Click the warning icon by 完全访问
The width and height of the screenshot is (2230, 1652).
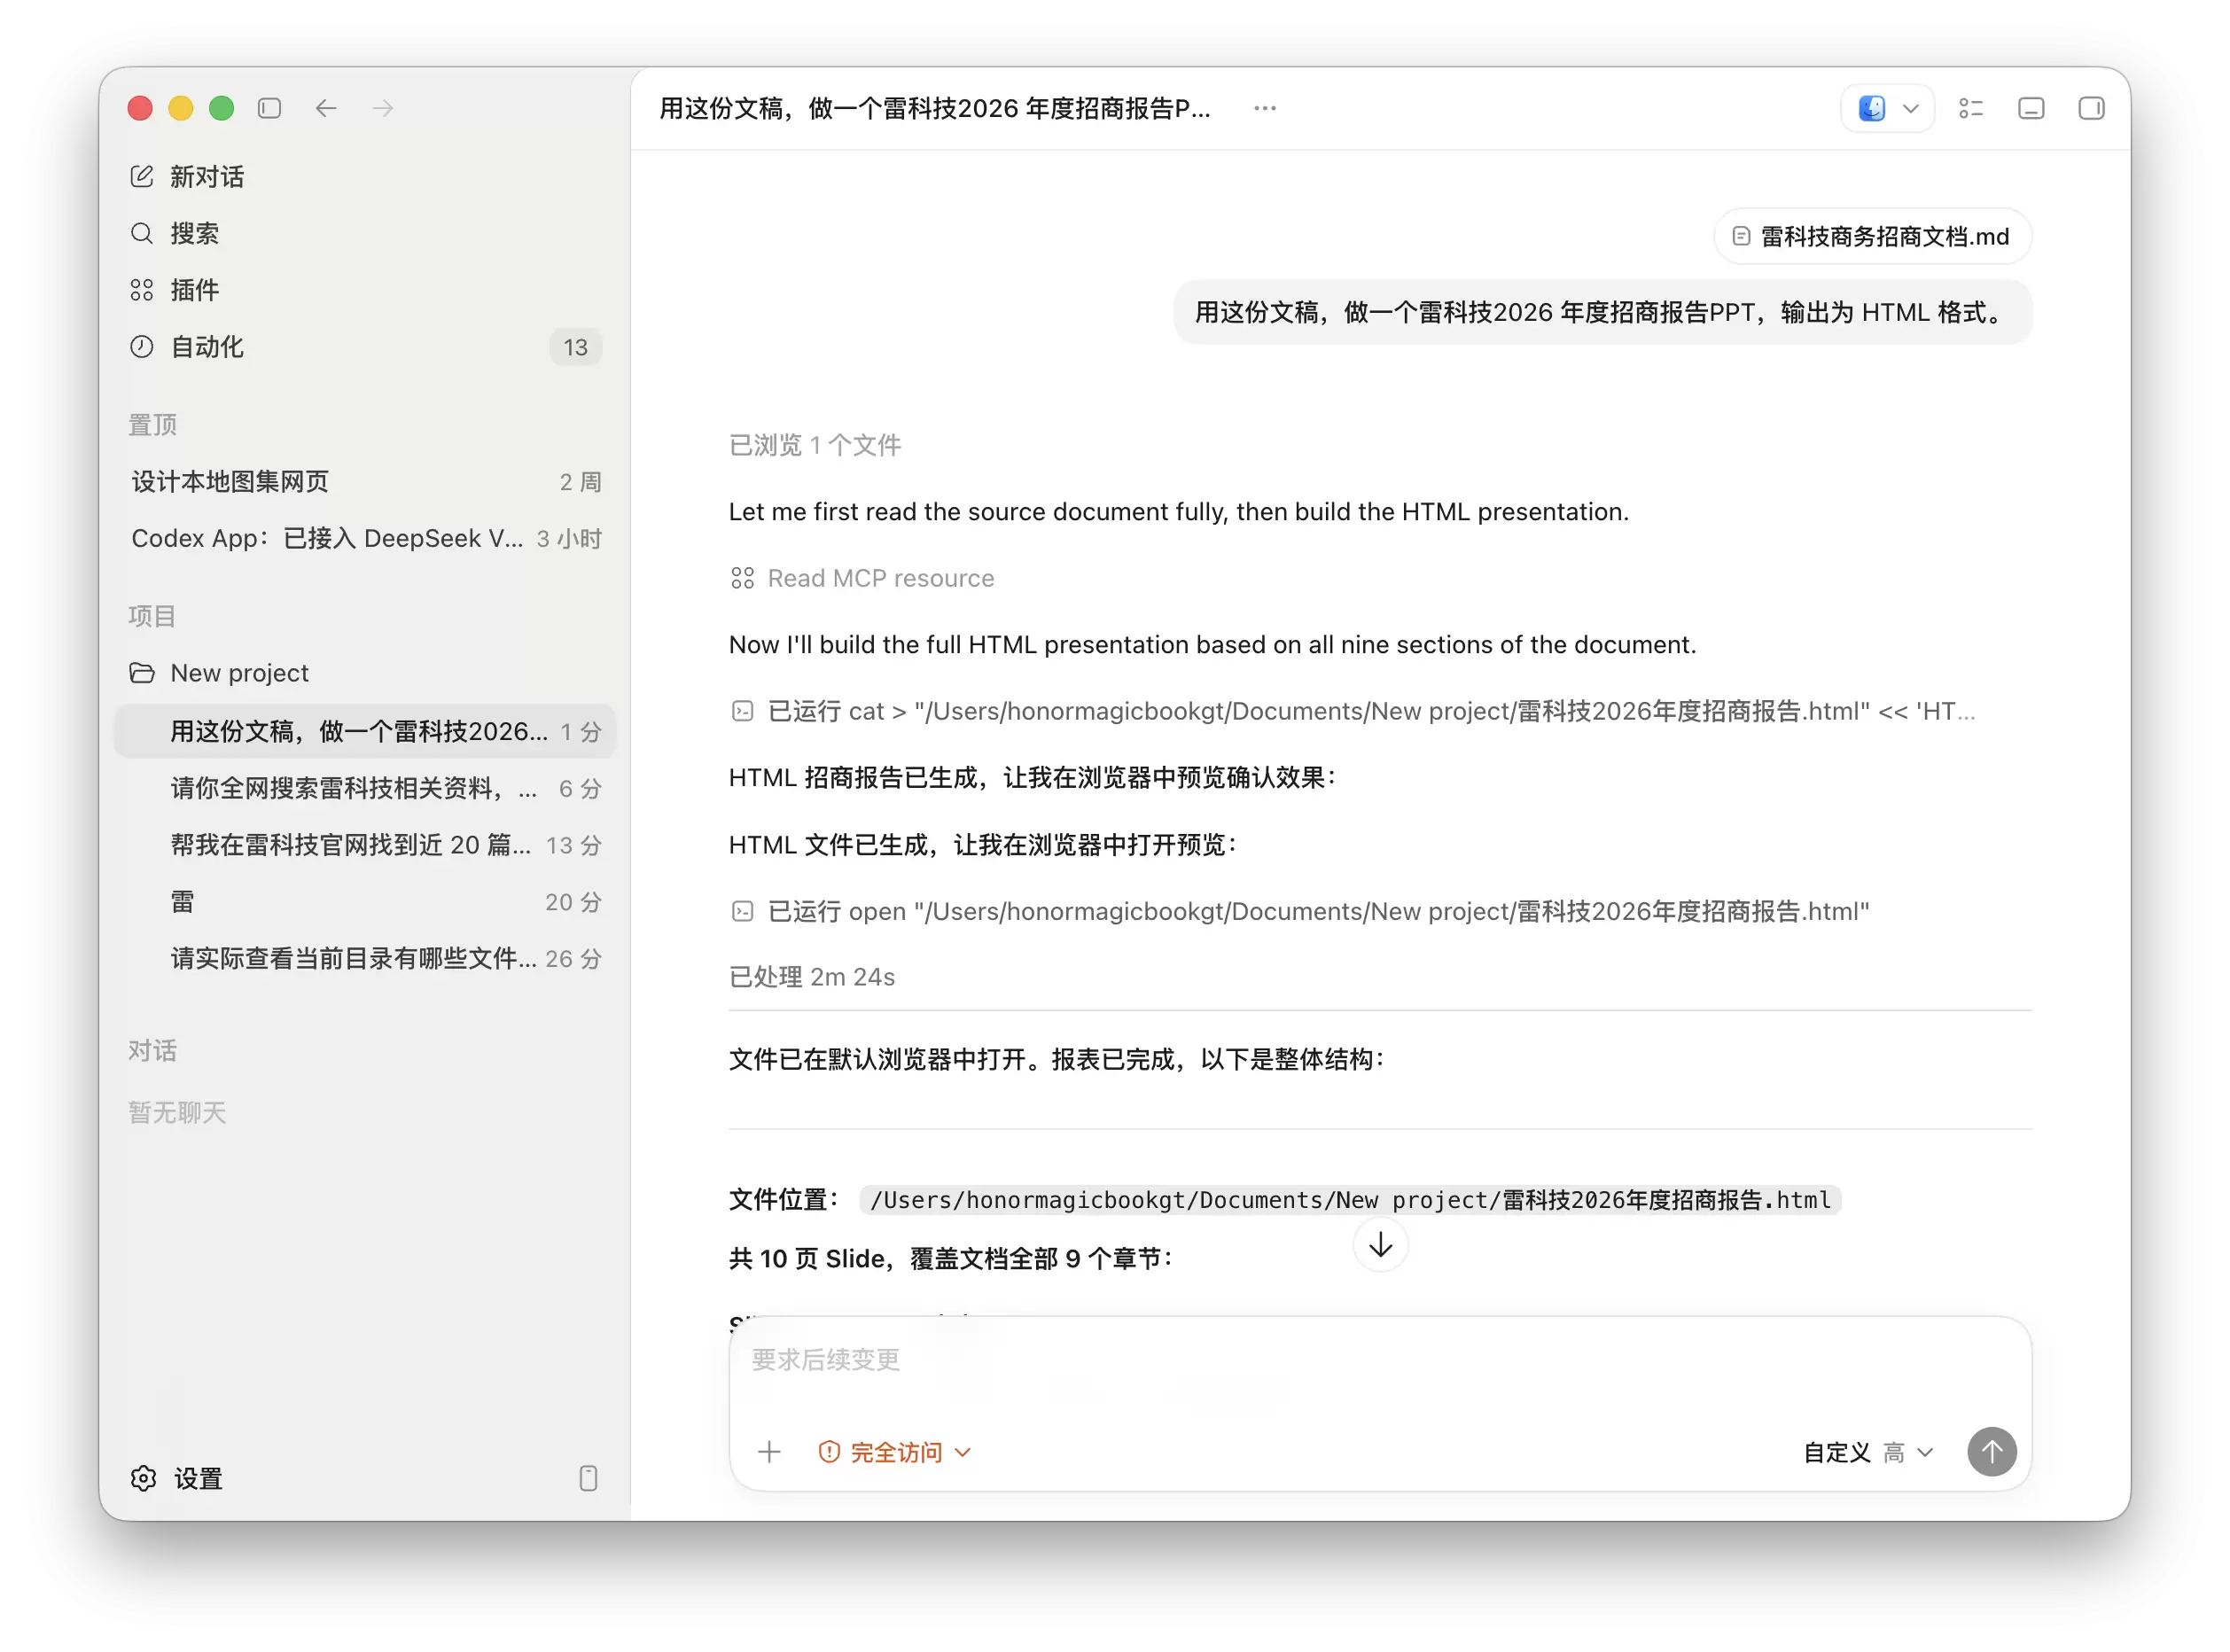[x=829, y=1453]
